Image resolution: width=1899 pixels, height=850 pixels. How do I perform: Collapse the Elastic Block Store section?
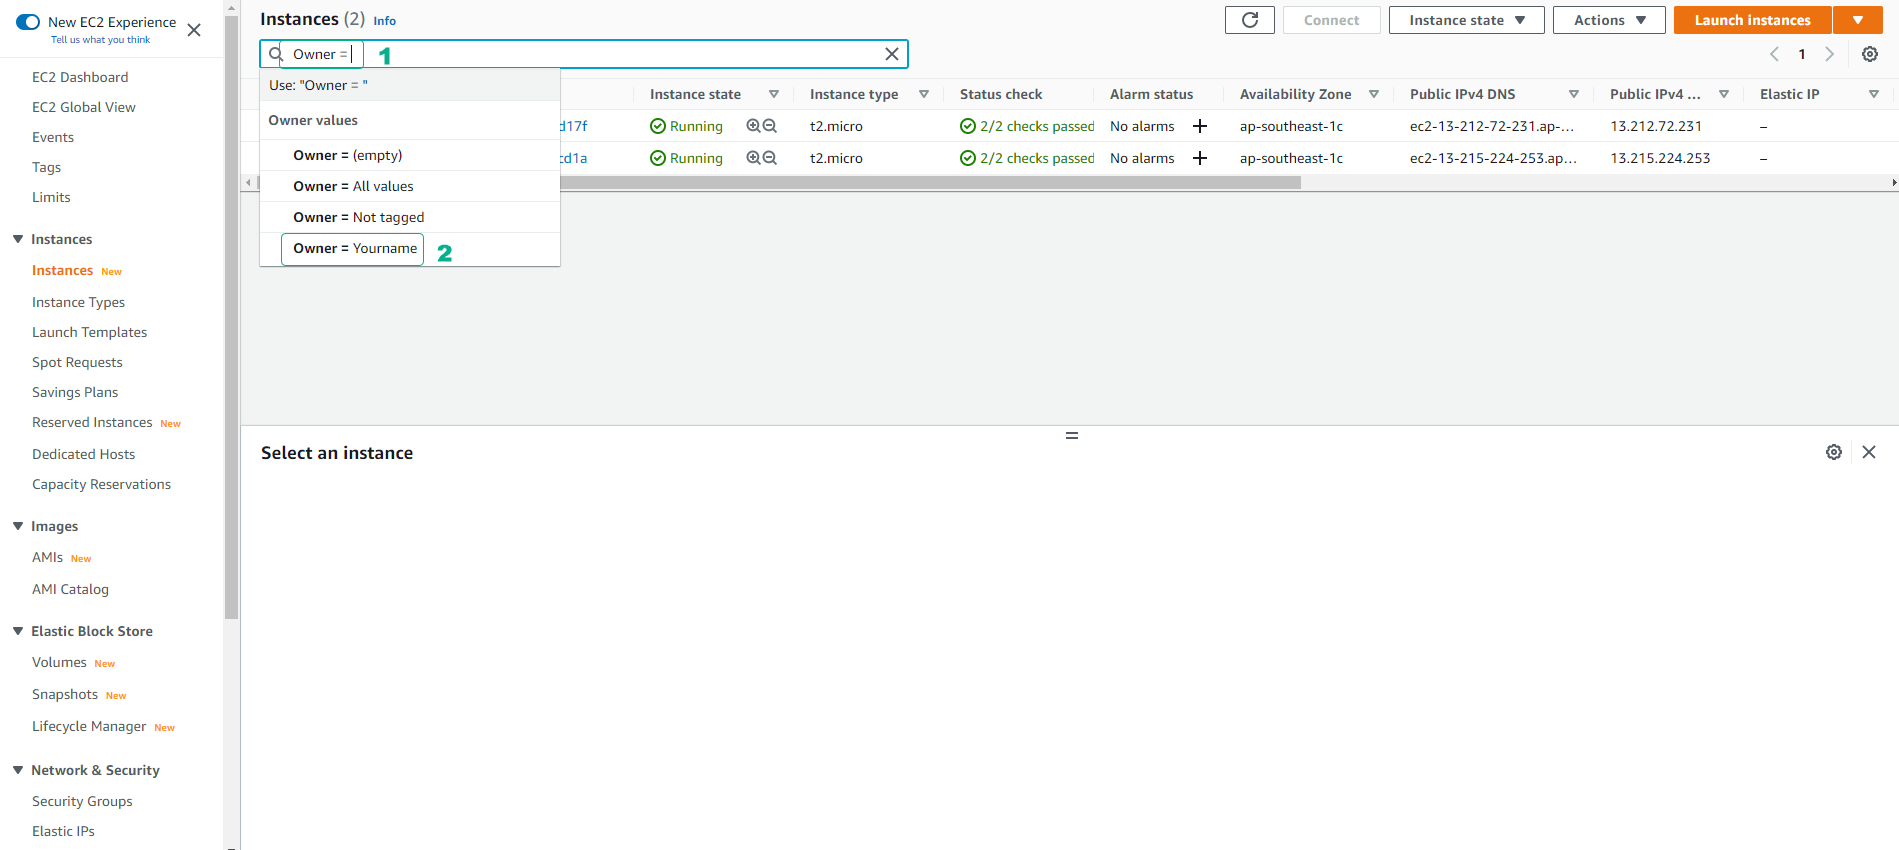[x=18, y=631]
